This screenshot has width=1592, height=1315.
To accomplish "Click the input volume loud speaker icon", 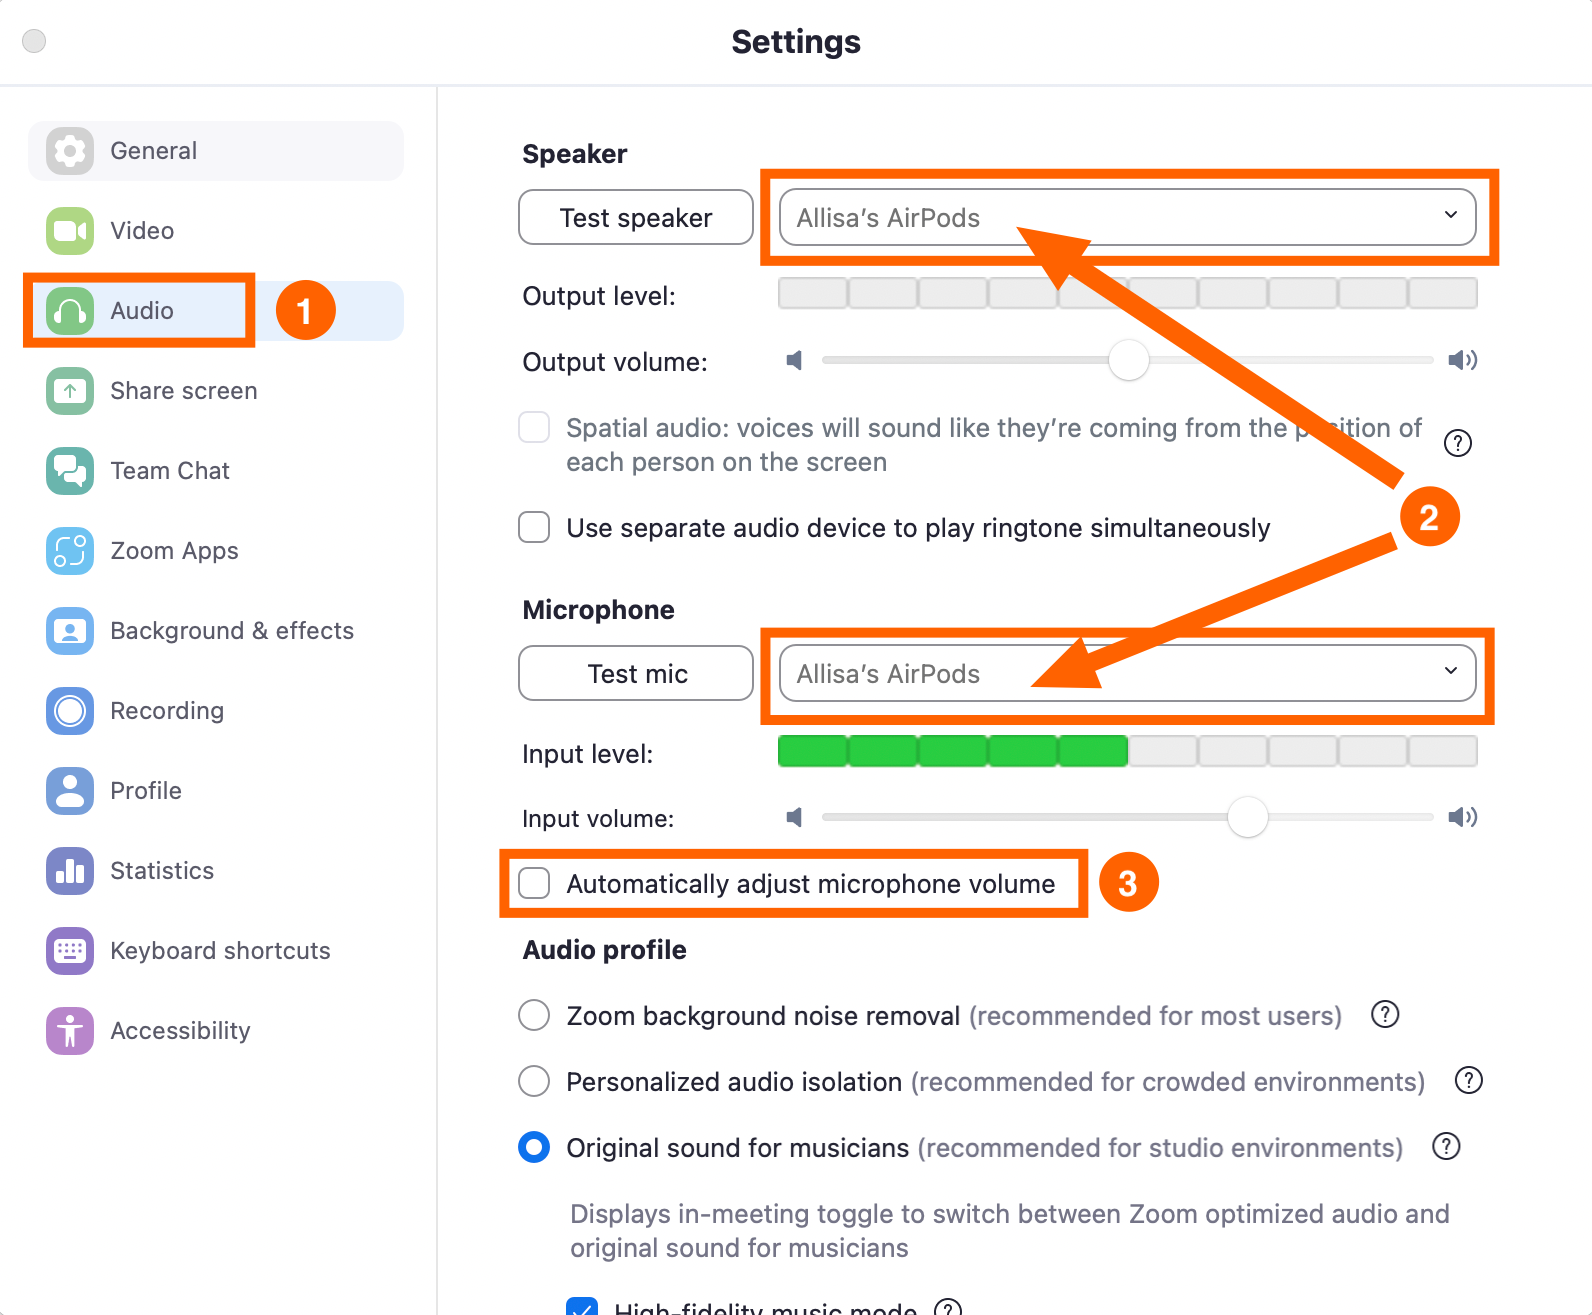I will tap(1463, 818).
